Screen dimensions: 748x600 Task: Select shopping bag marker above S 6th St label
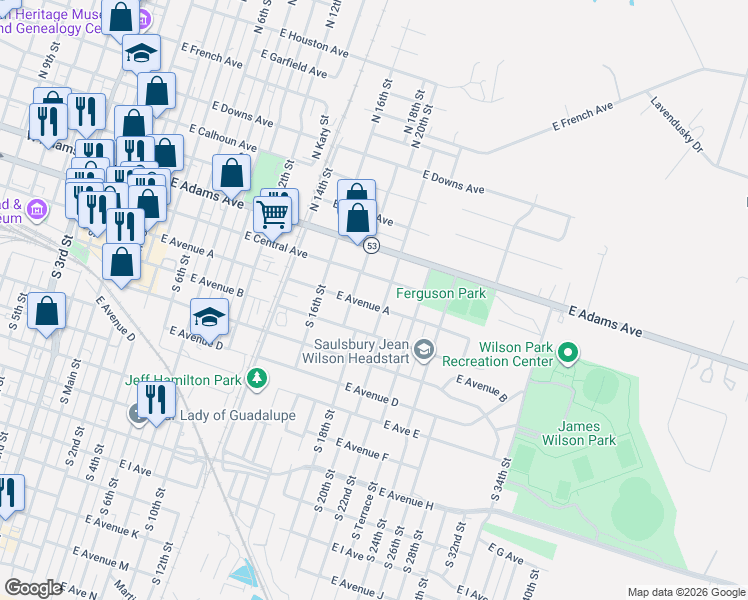coord(122,263)
